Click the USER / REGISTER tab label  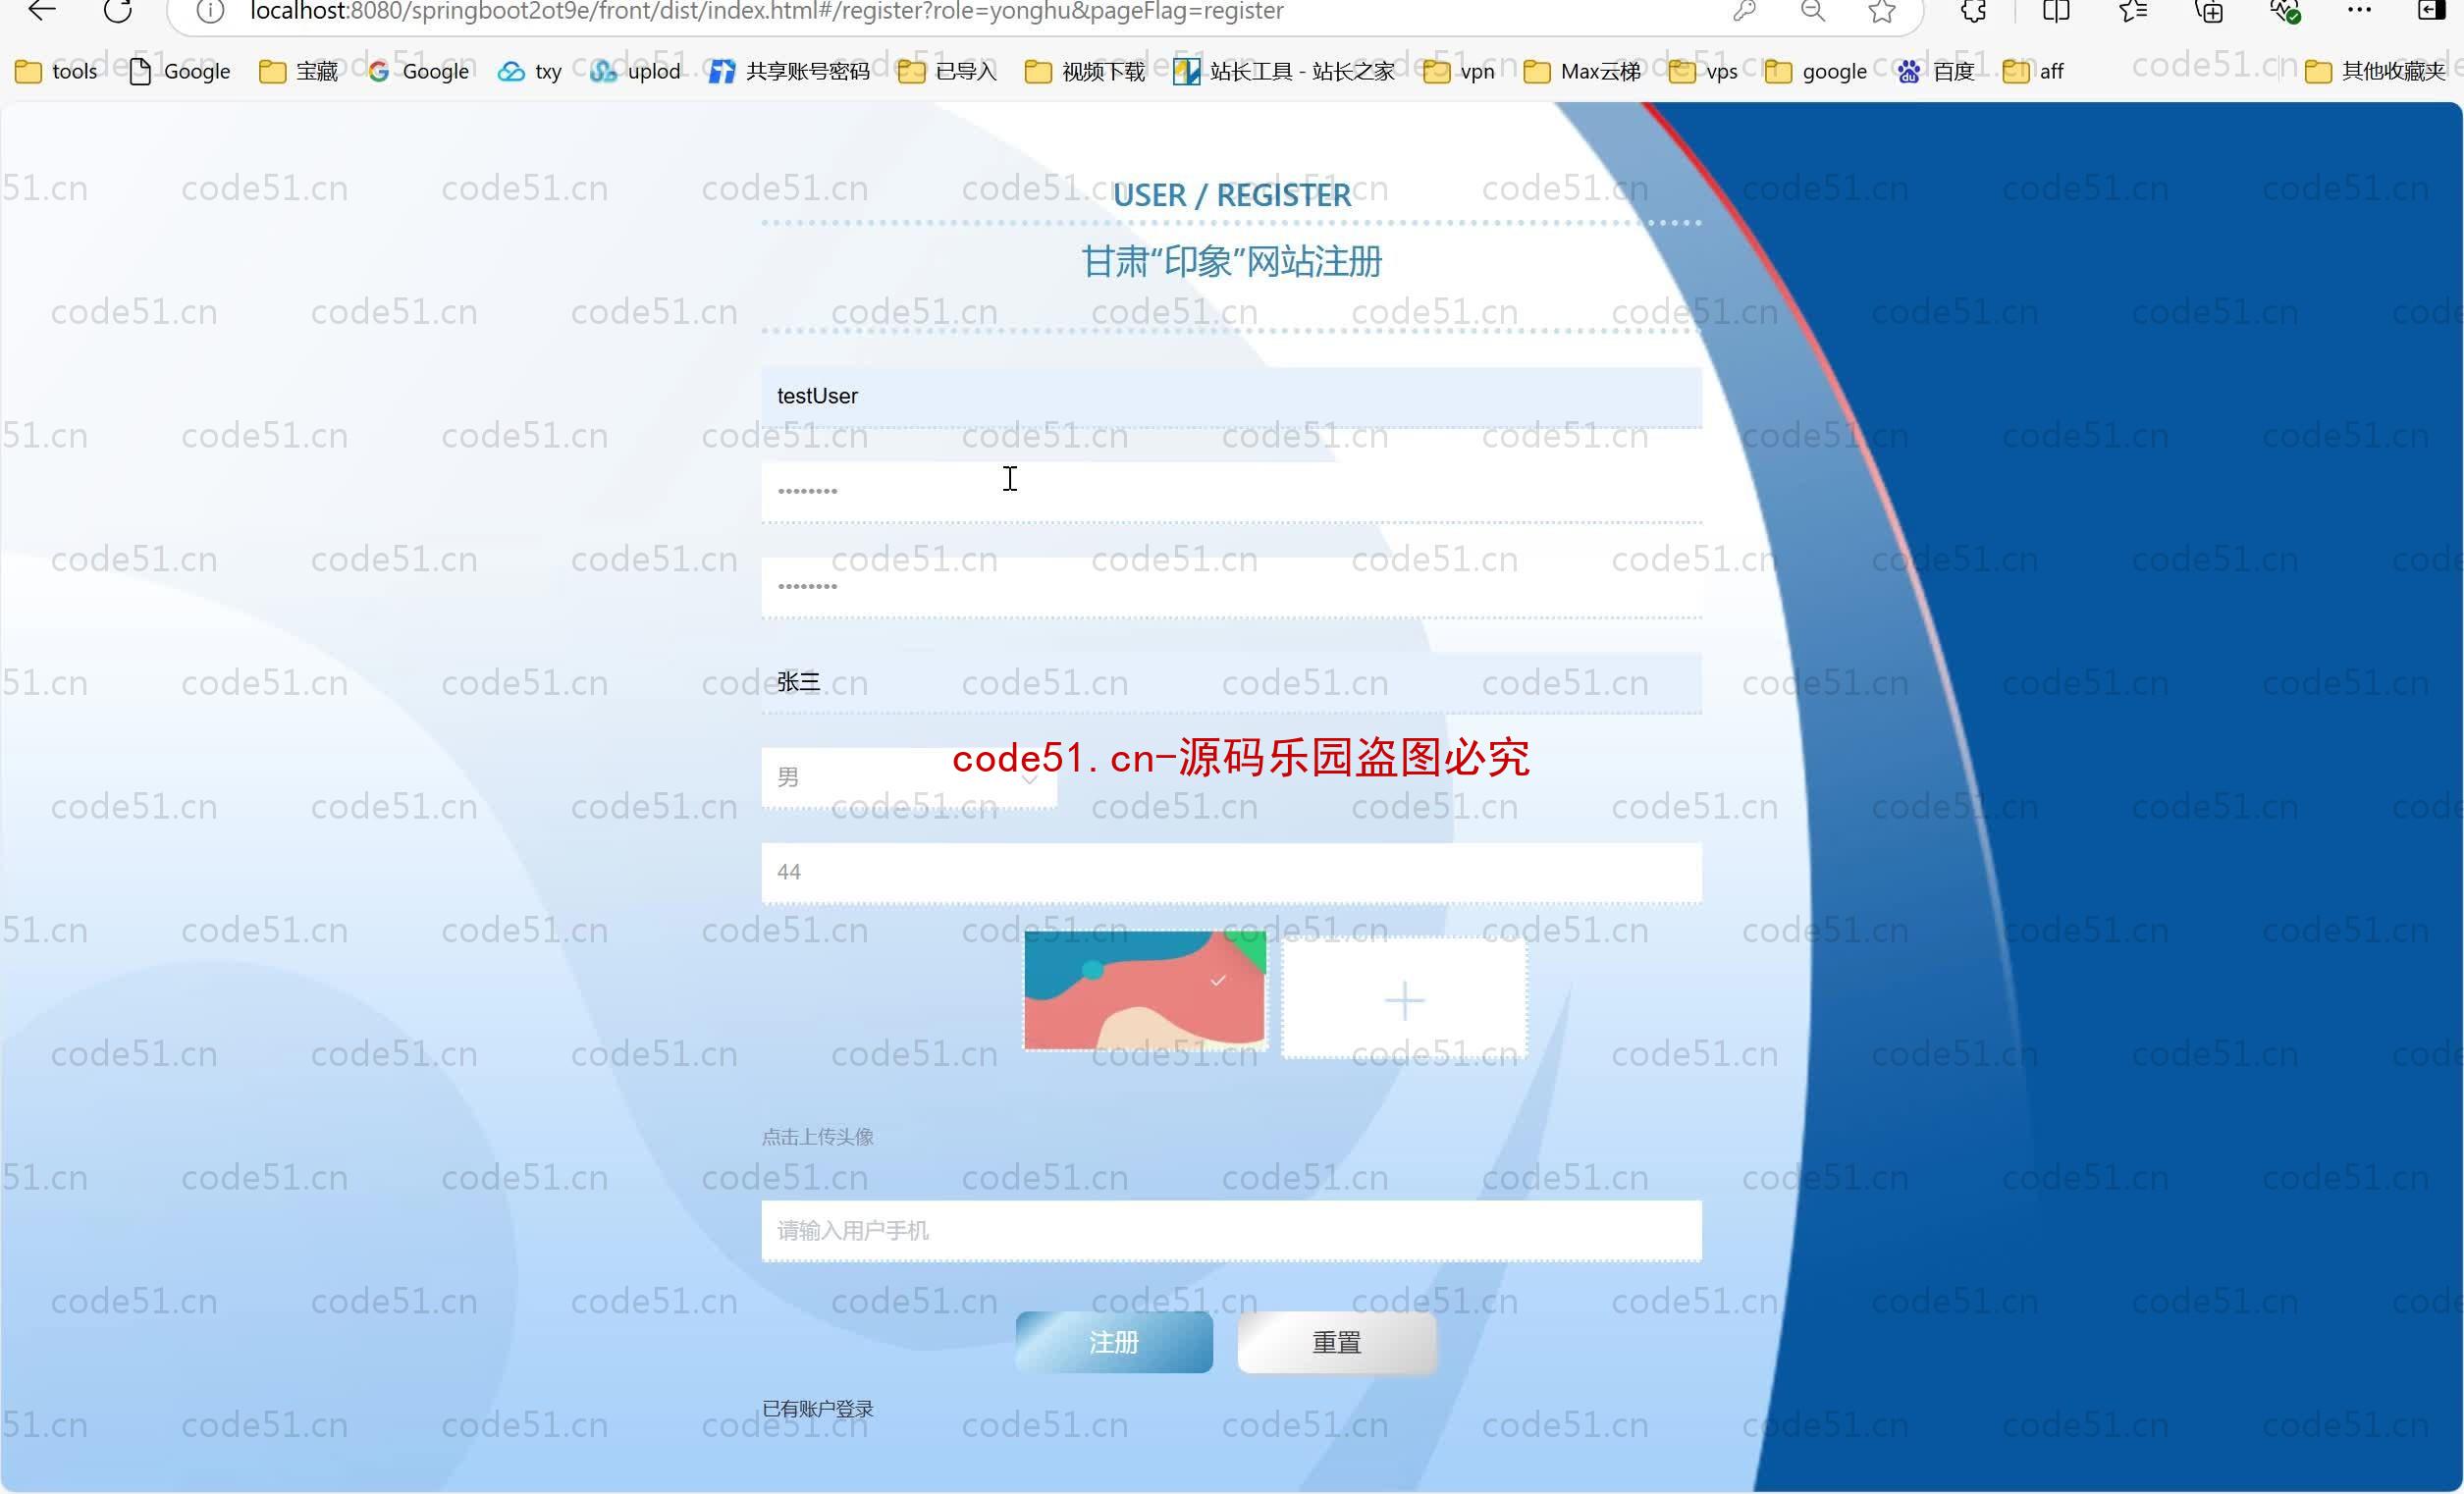(1232, 191)
